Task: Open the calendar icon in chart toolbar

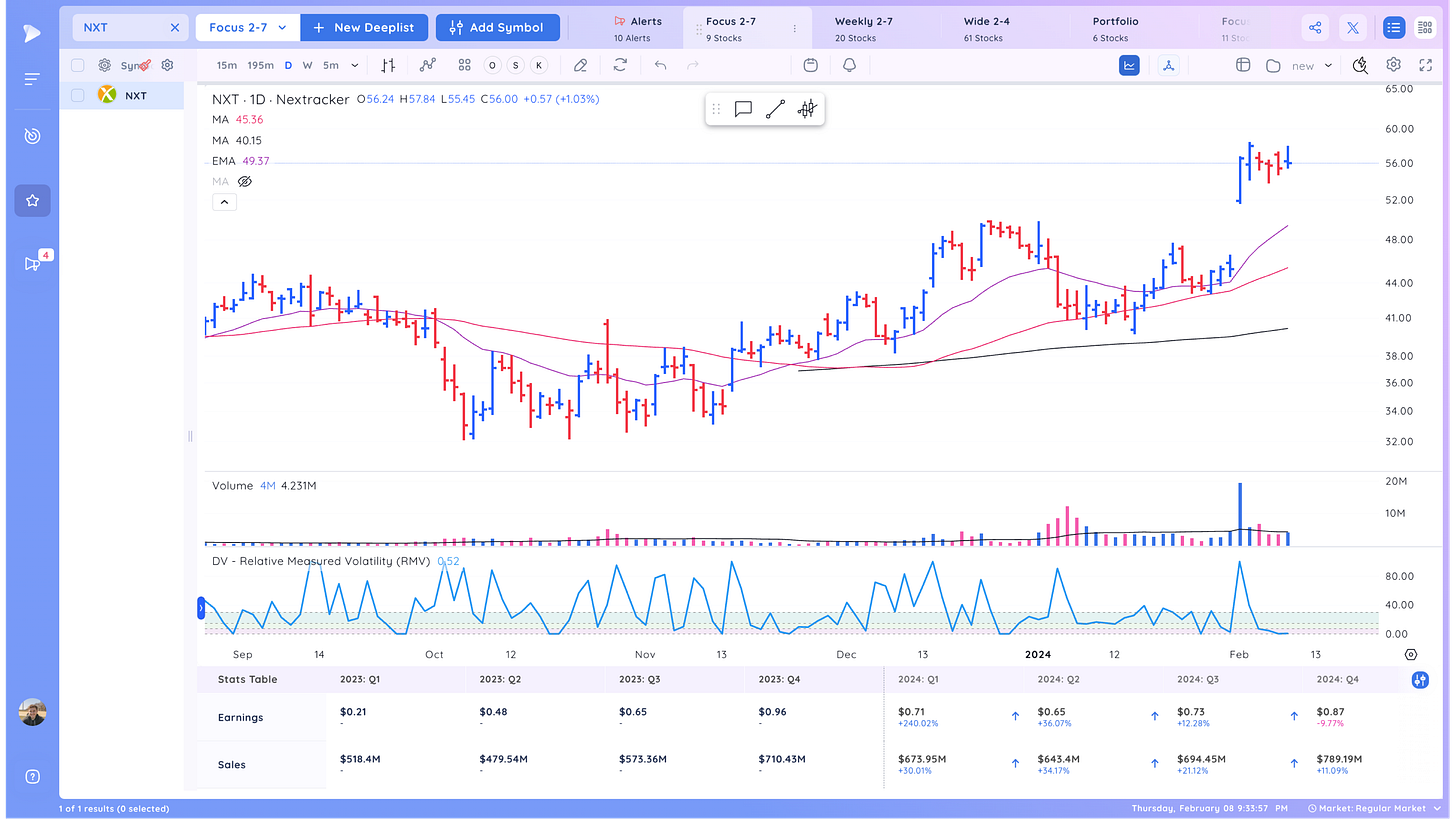Action: (x=811, y=65)
